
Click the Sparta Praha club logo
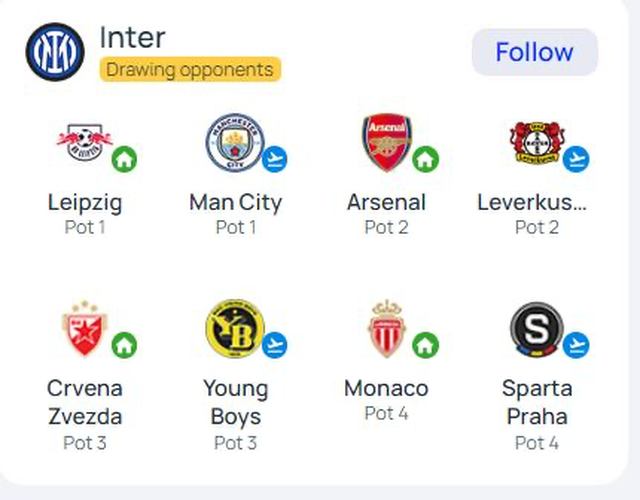pyautogui.click(x=535, y=329)
